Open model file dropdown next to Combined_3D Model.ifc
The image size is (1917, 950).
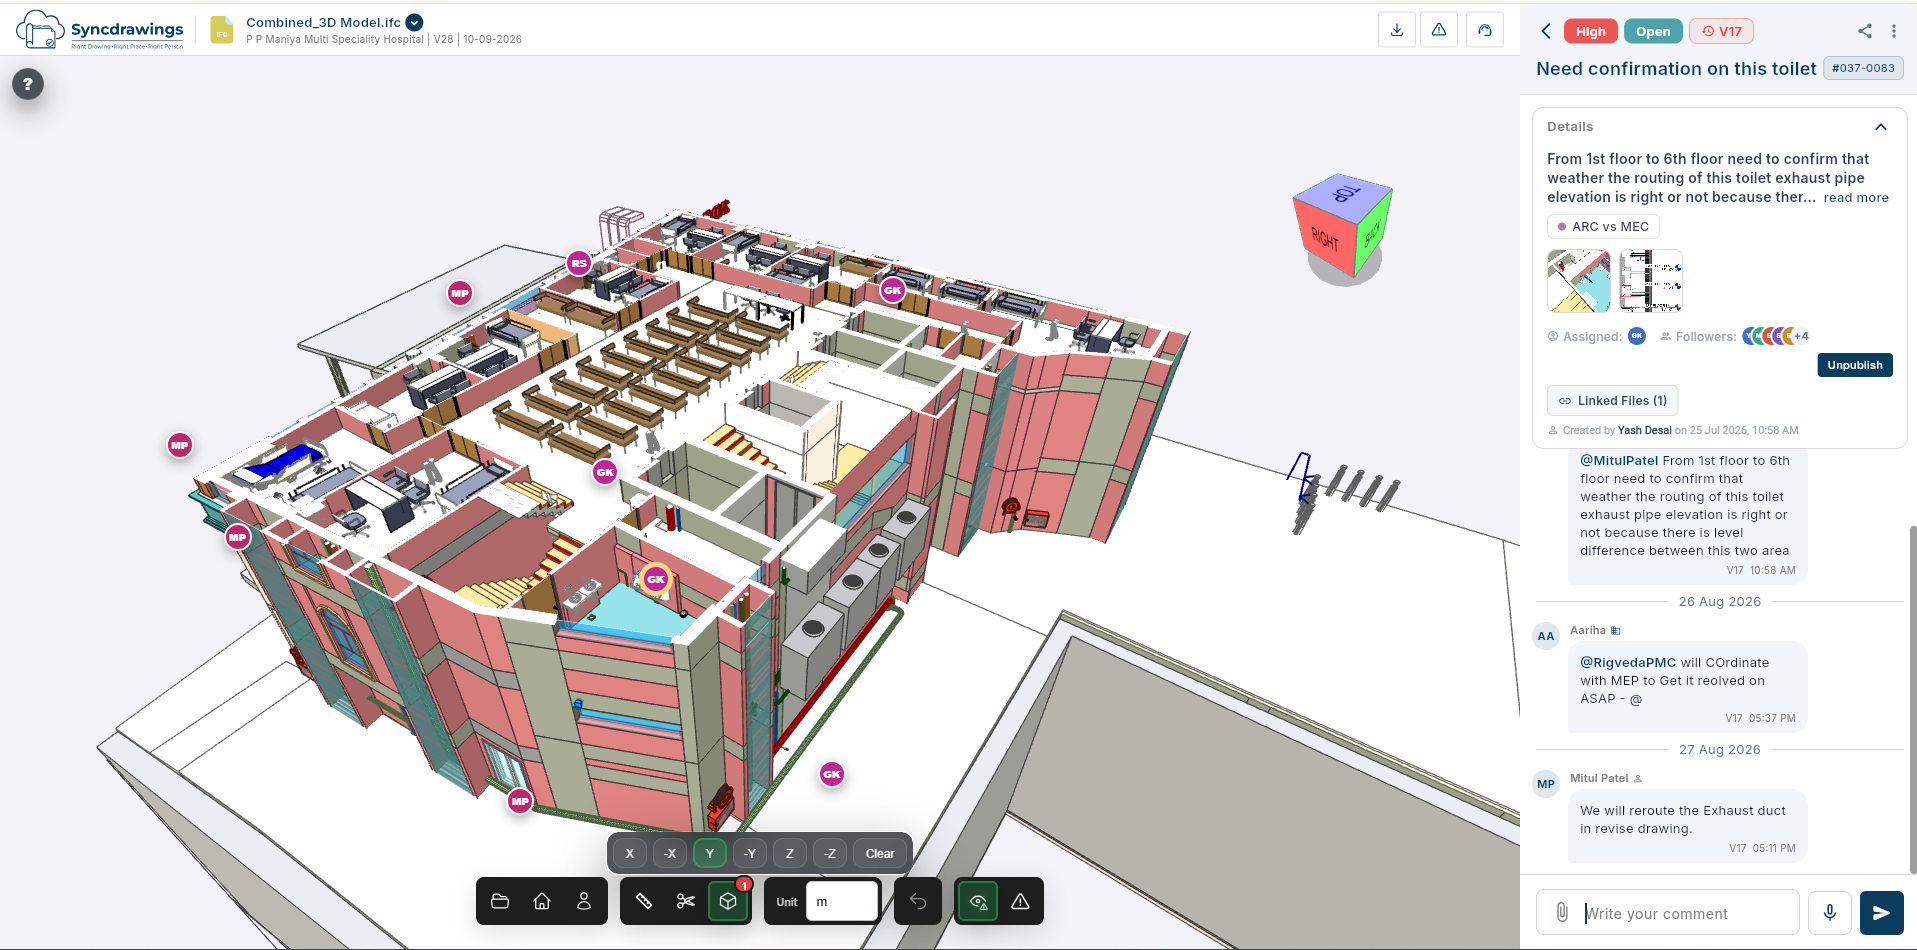tap(414, 22)
